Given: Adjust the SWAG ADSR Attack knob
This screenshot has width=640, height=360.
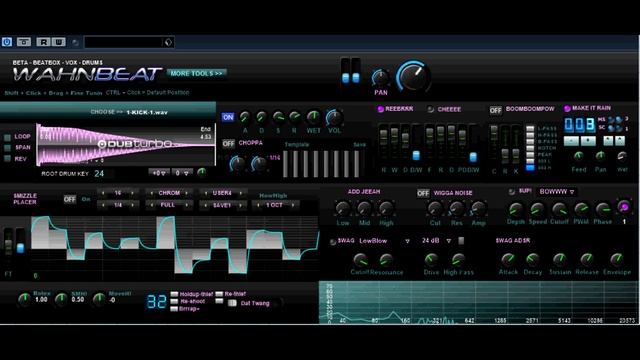Looking at the screenshot, I should 508,259.
